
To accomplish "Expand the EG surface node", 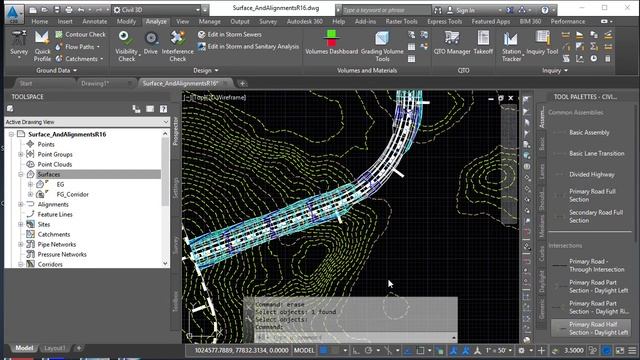I will (30, 184).
